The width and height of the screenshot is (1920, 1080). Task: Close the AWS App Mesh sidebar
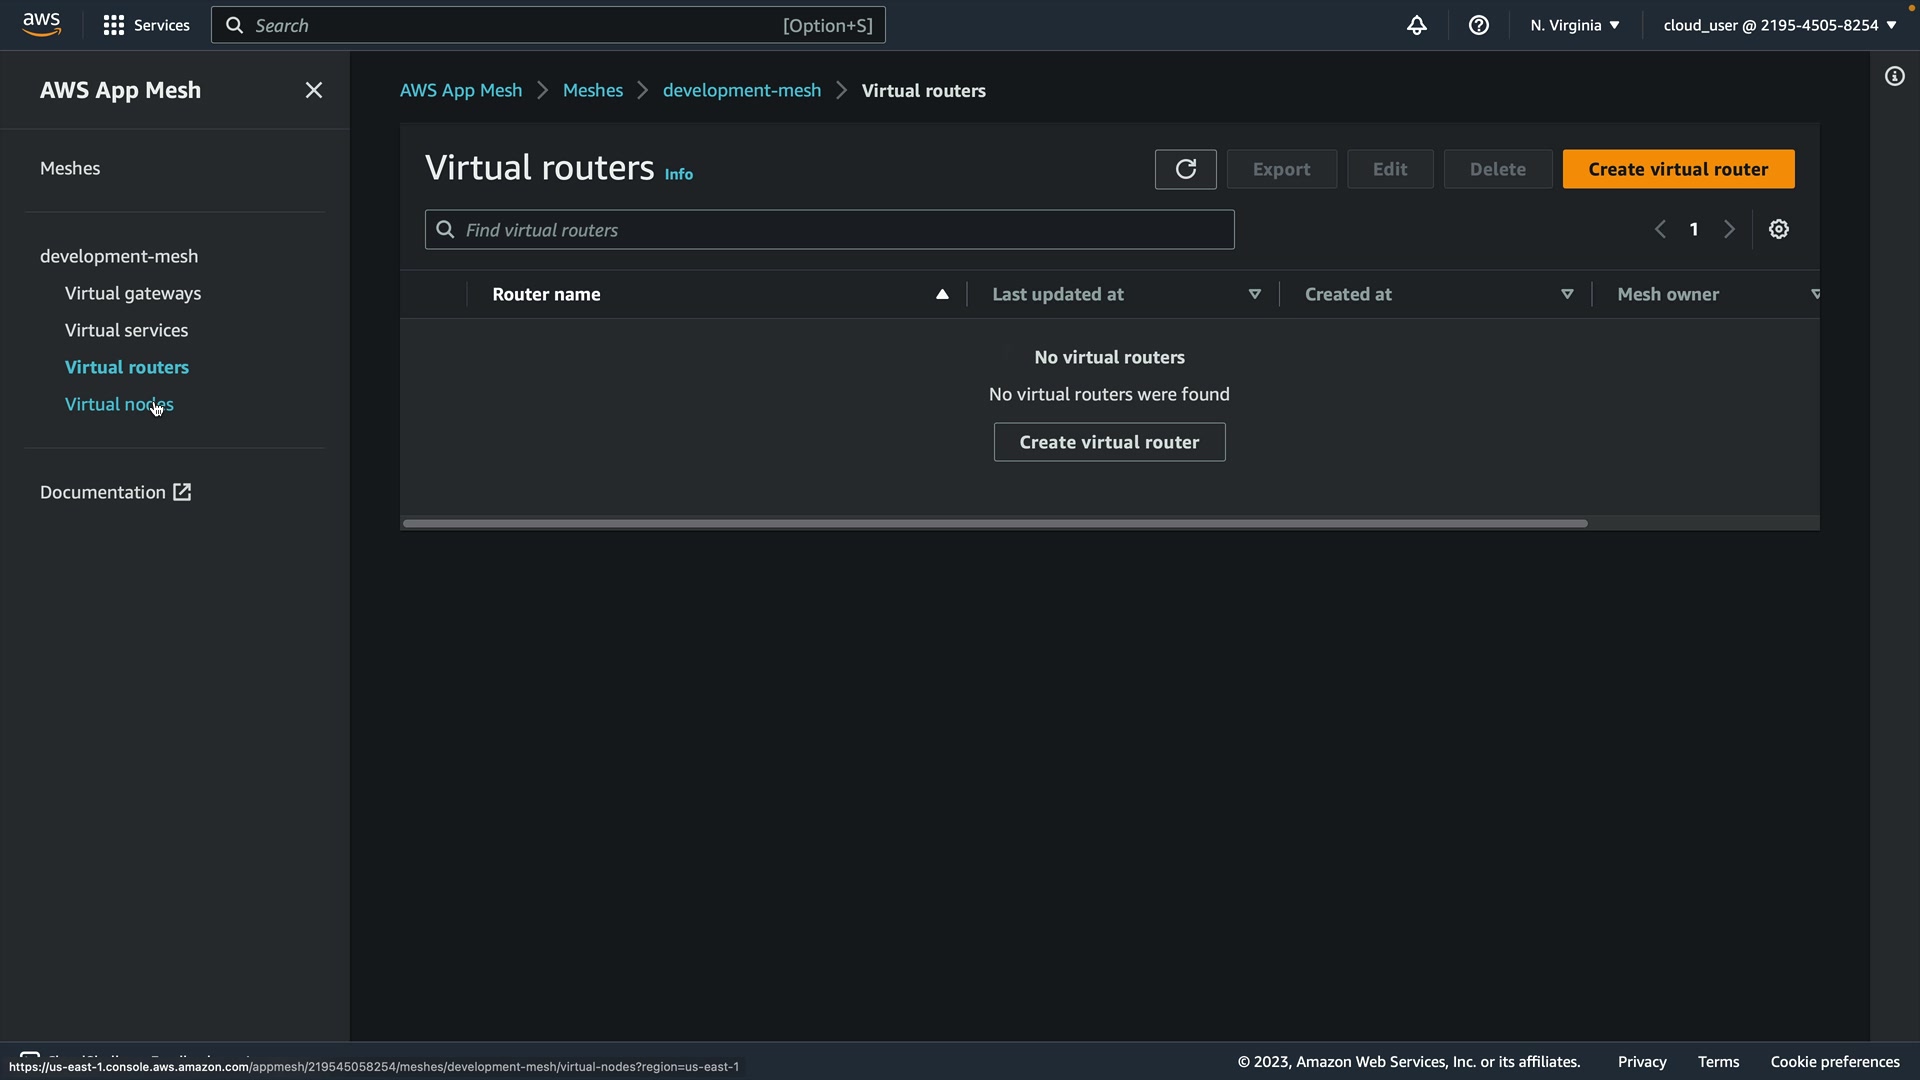(313, 90)
